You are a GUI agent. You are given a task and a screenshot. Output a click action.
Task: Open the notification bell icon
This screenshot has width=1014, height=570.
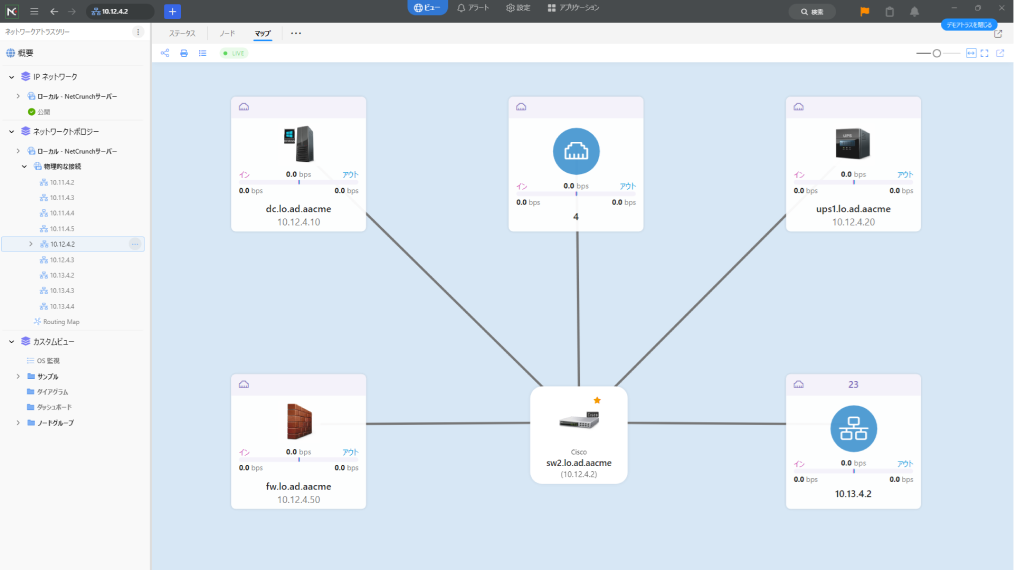coord(914,11)
